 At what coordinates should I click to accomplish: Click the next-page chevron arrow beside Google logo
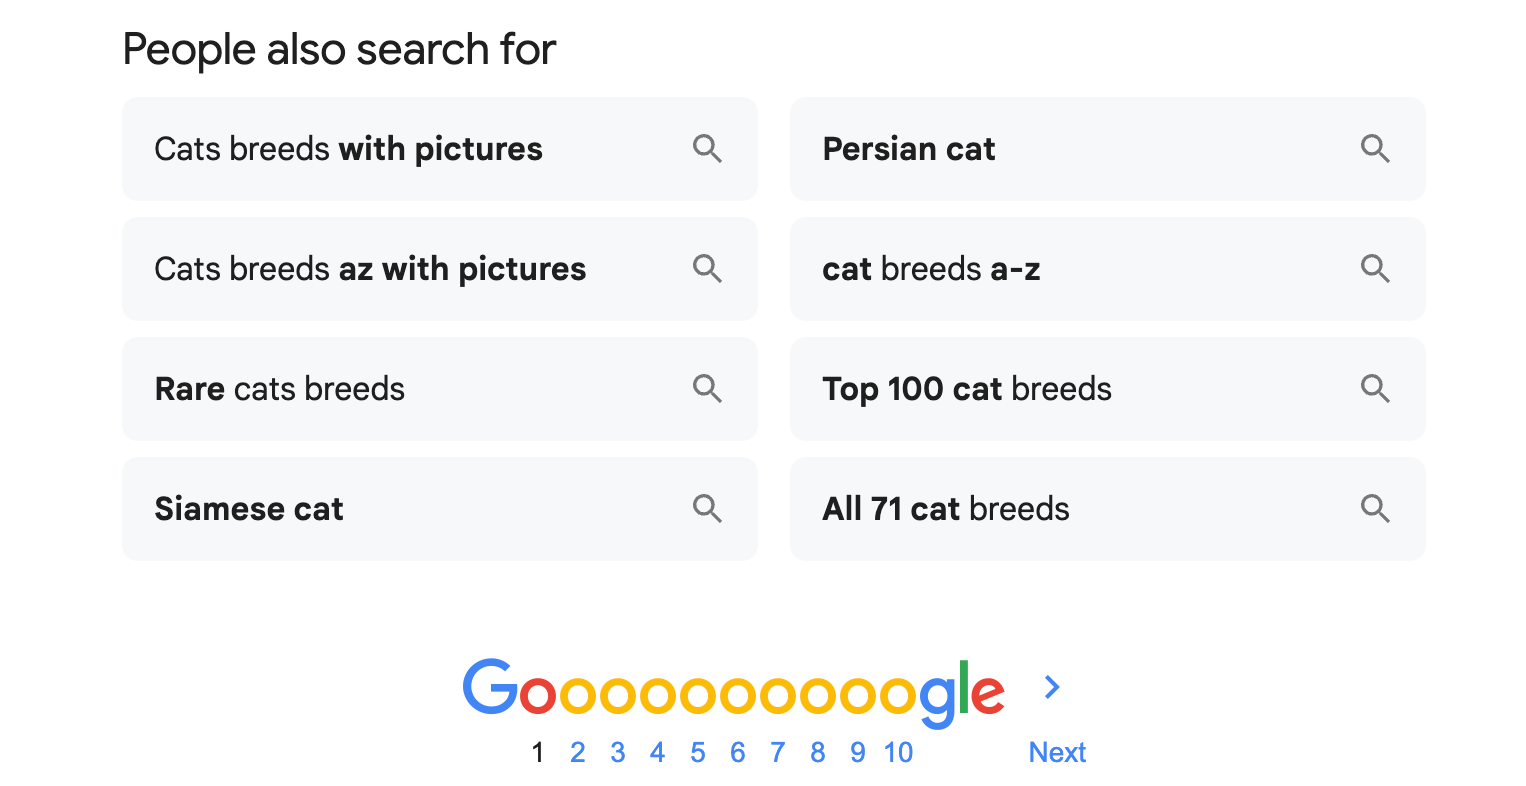tap(1052, 687)
